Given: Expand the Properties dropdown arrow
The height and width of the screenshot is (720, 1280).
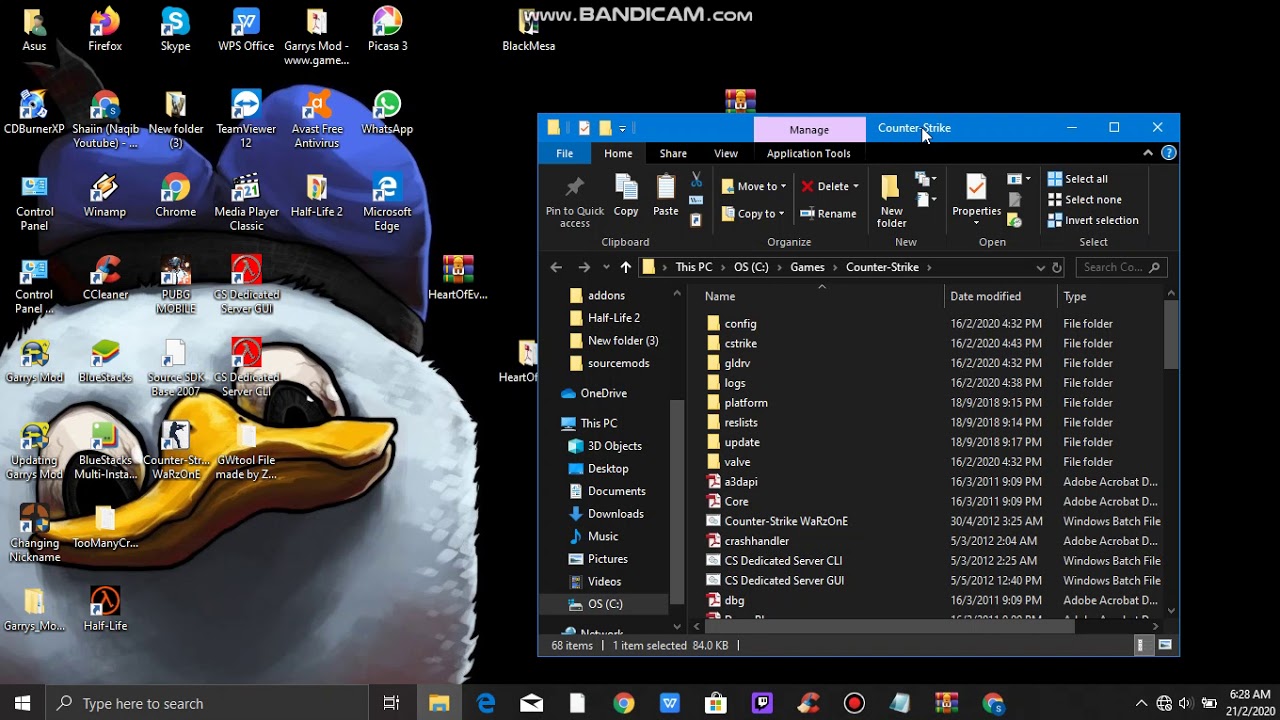Looking at the screenshot, I should click(976, 222).
